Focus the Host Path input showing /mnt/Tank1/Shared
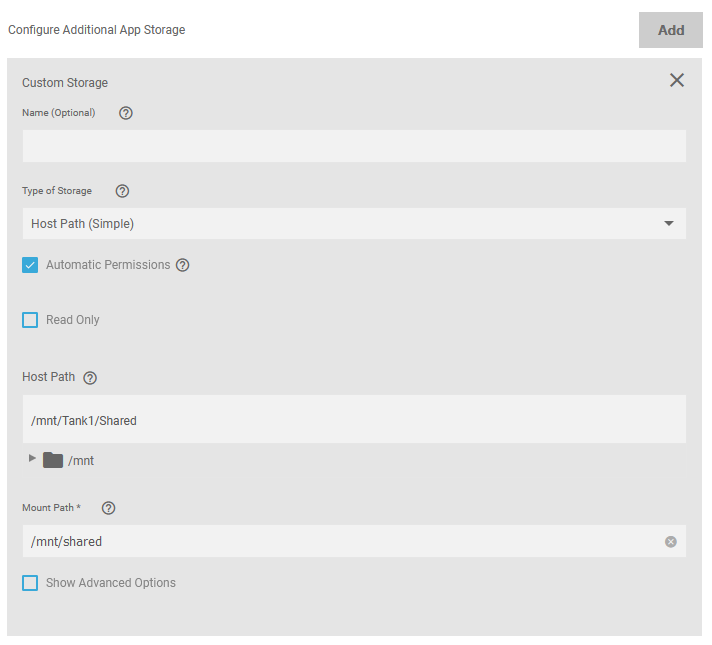 pyautogui.click(x=354, y=420)
